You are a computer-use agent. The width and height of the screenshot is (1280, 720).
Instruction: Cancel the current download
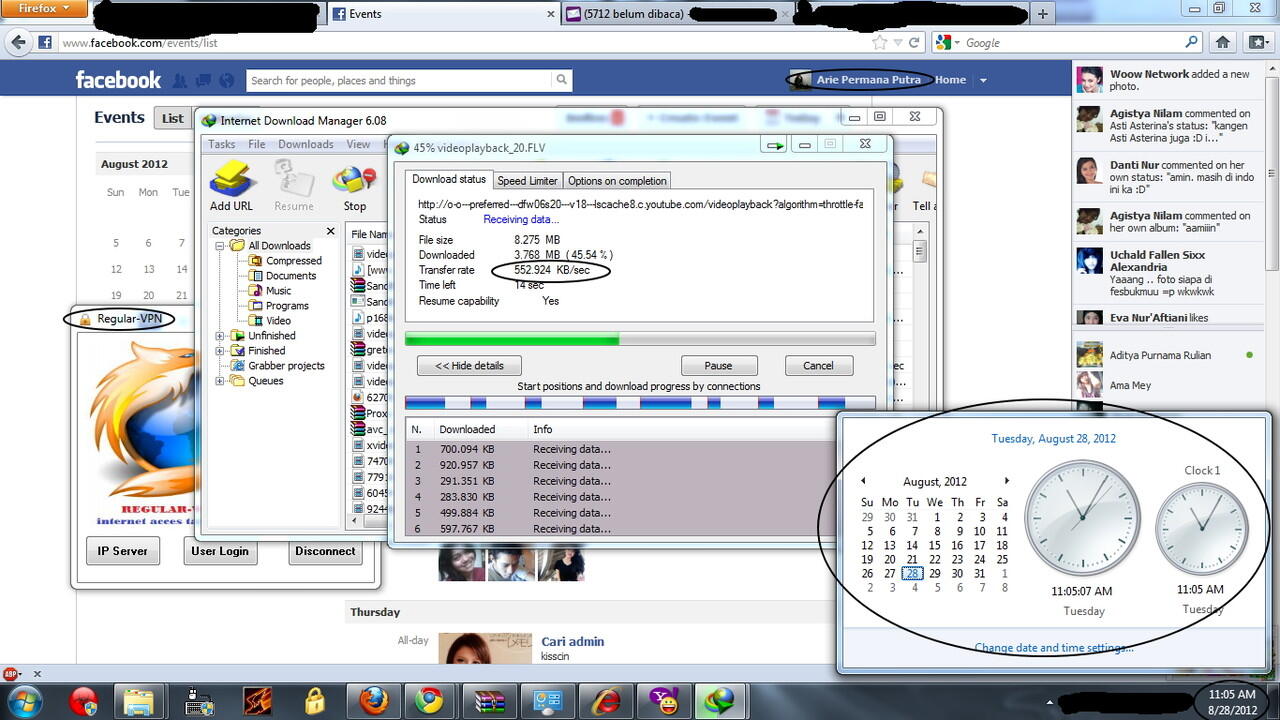tap(818, 365)
